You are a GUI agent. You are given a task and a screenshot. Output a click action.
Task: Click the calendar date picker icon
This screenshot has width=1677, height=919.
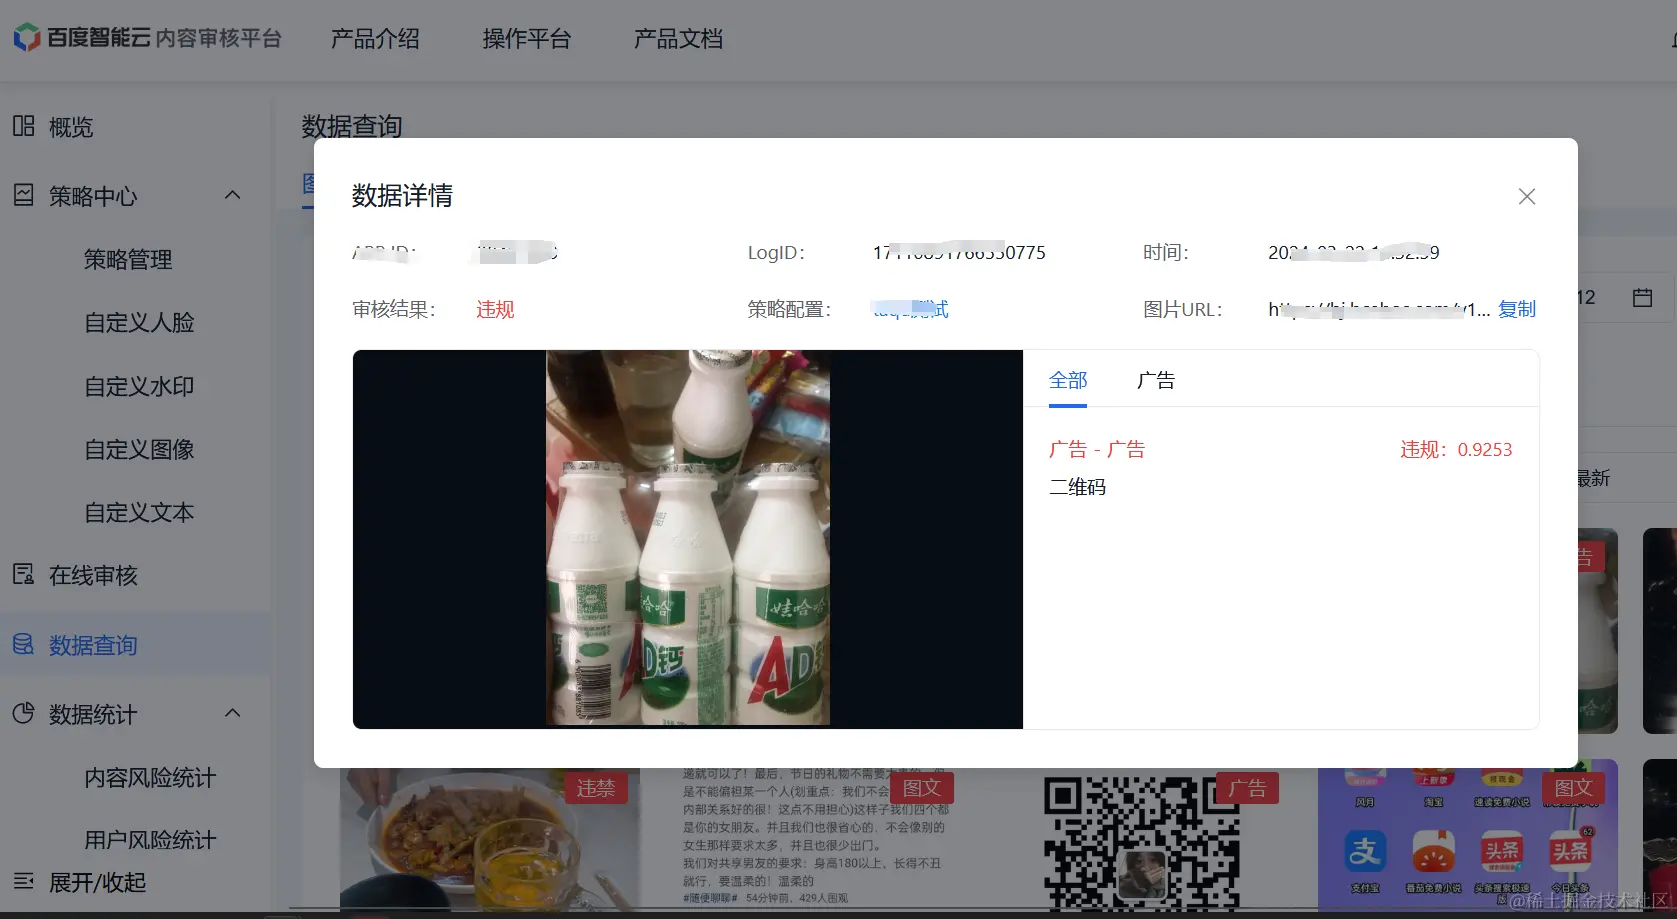[x=1642, y=297]
